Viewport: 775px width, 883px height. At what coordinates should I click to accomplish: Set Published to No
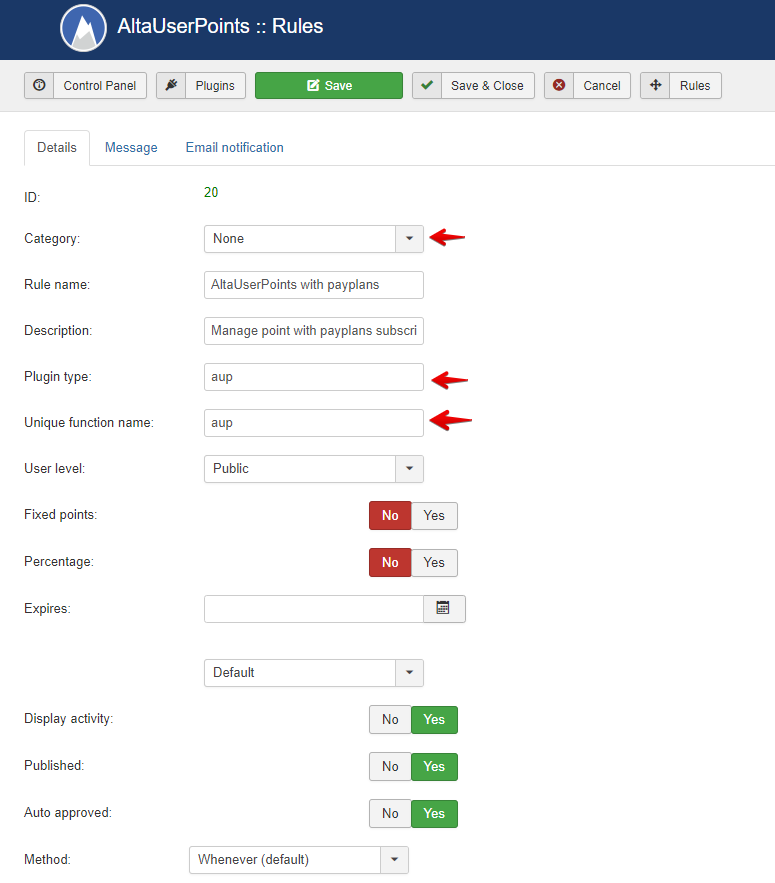click(390, 766)
